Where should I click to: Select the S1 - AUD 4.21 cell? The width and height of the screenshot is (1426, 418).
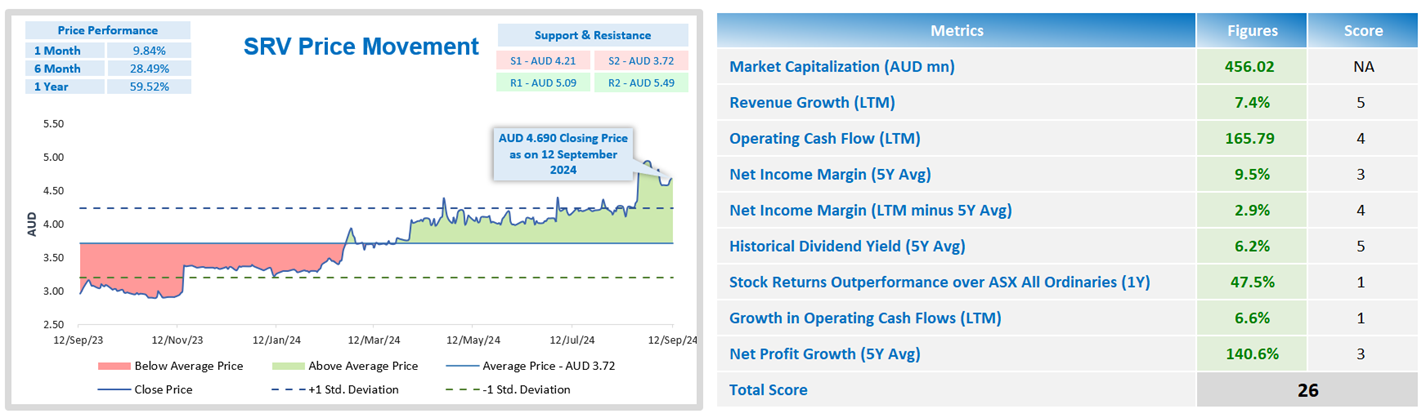(544, 60)
